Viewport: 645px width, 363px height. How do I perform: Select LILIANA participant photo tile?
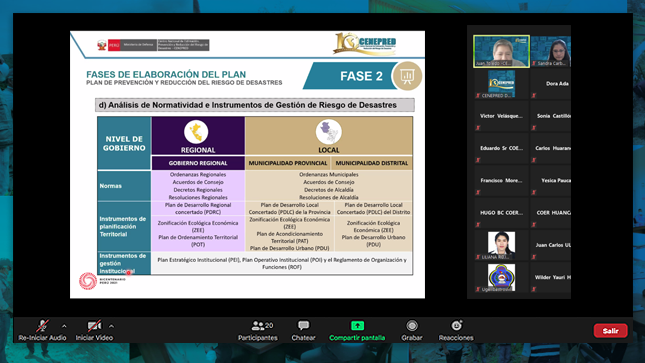click(x=501, y=245)
